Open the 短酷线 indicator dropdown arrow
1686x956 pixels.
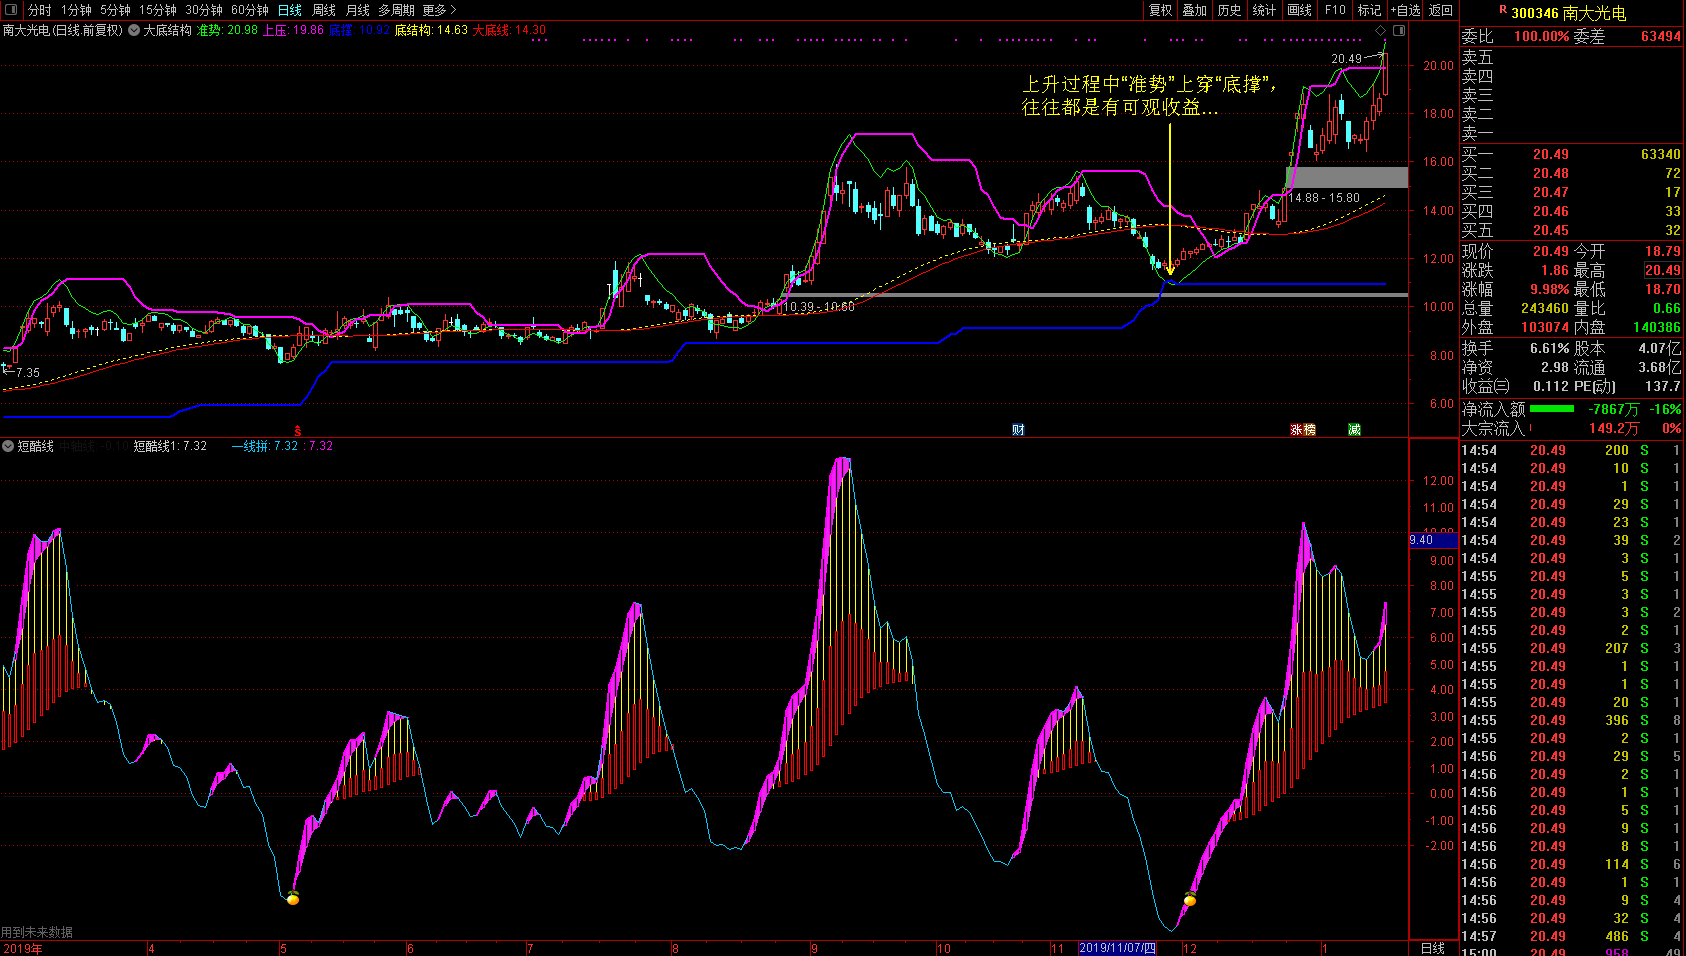point(8,446)
